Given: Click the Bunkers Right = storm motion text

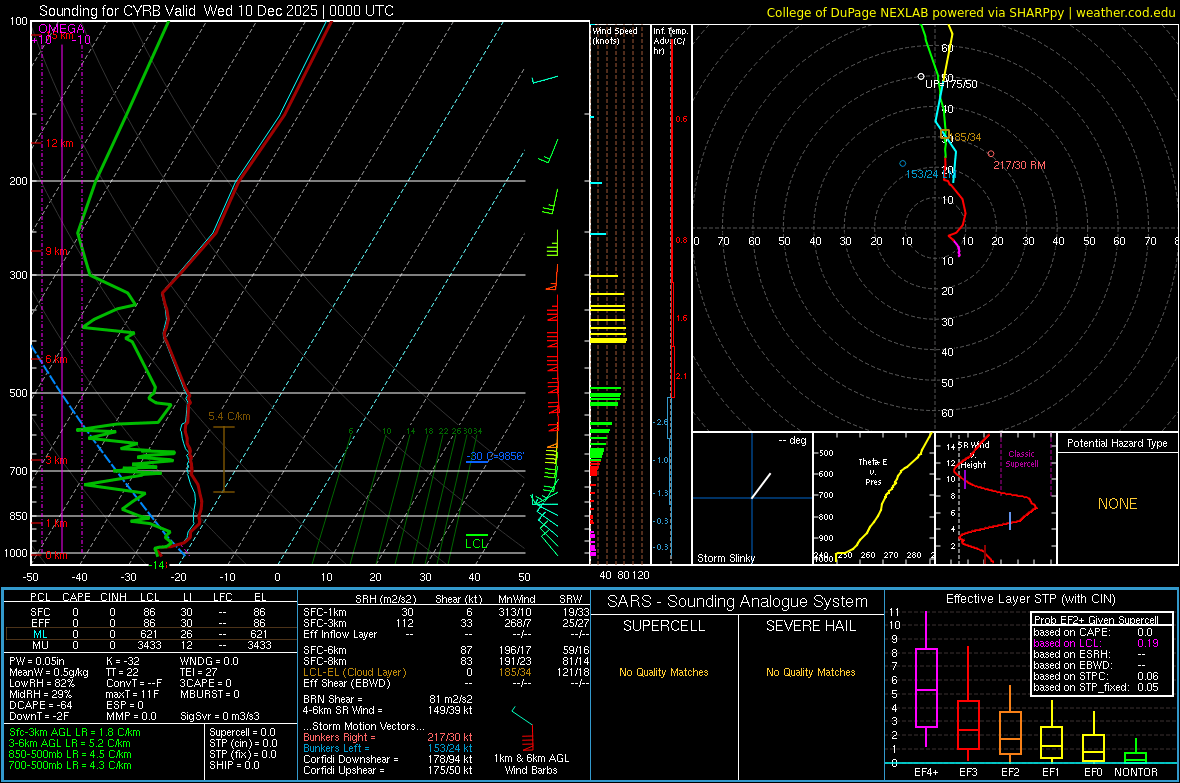Looking at the screenshot, I should click(338, 736).
